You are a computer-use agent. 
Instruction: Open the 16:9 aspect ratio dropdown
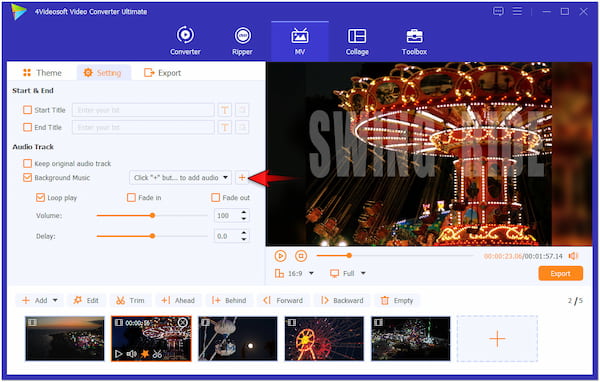(294, 273)
